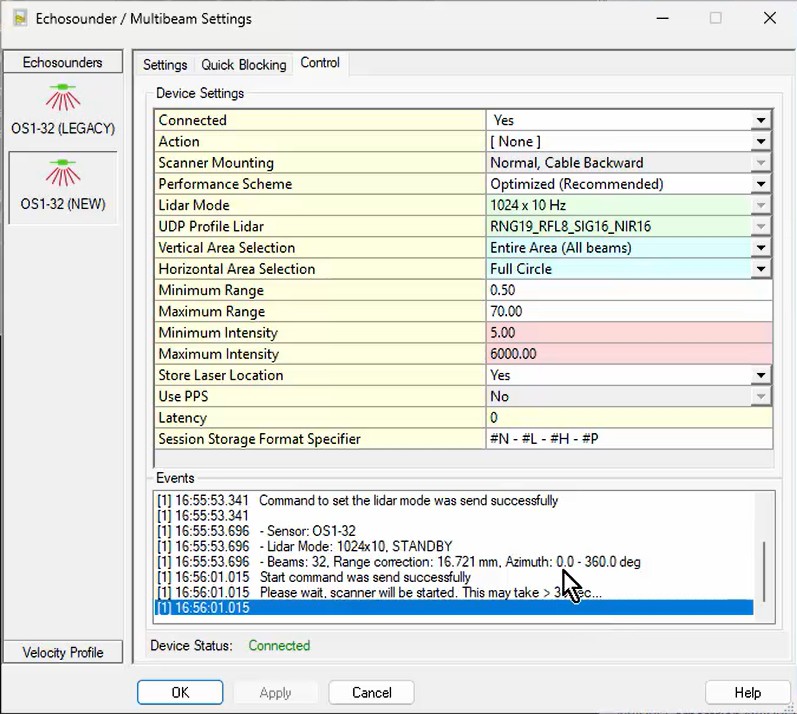This screenshot has width=797, height=714.
Task: Click the 'UDP Profile Lidar' setting label
Action: [x=211, y=227]
